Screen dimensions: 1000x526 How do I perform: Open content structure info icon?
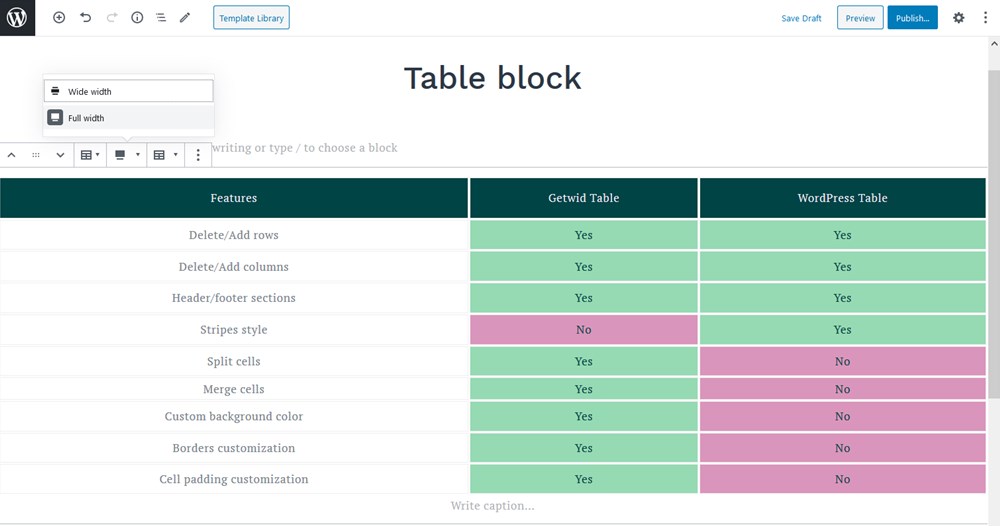137,18
